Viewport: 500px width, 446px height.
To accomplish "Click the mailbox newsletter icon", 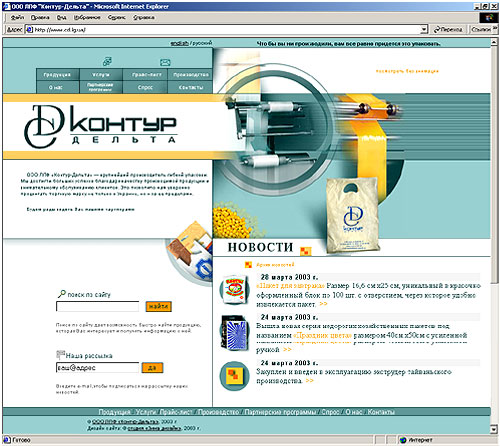I will coord(60,354).
